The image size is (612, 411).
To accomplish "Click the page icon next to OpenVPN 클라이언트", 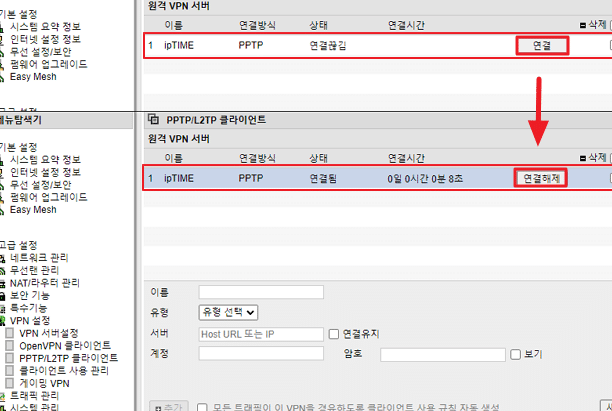I will pos(10,346).
